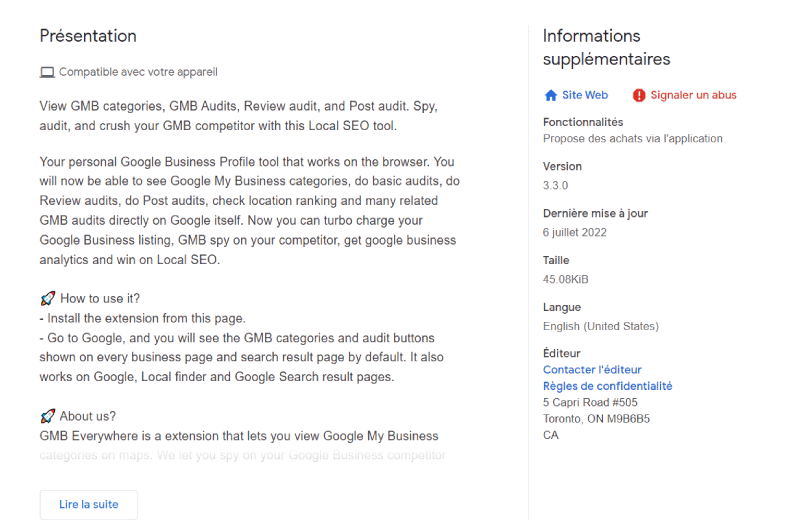Click the Informations supplémentaires heading

(x=606, y=47)
